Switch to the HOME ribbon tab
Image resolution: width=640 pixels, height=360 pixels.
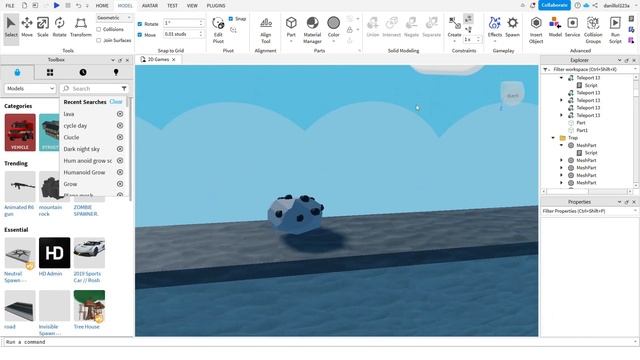click(x=102, y=6)
